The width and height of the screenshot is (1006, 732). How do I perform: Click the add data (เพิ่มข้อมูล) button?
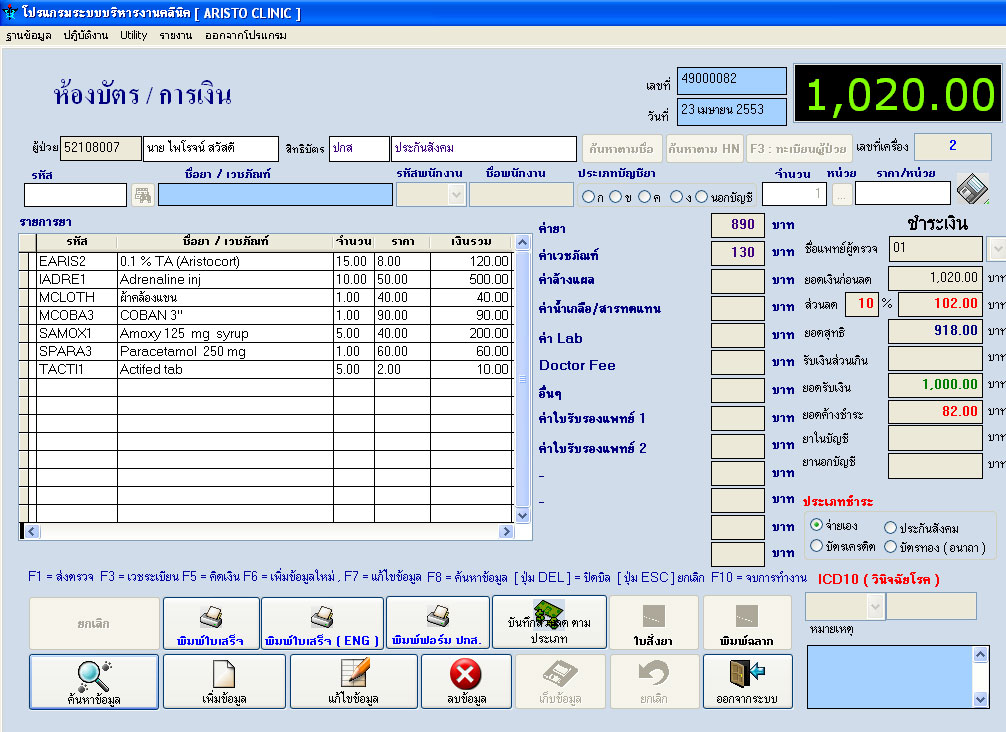(223, 681)
